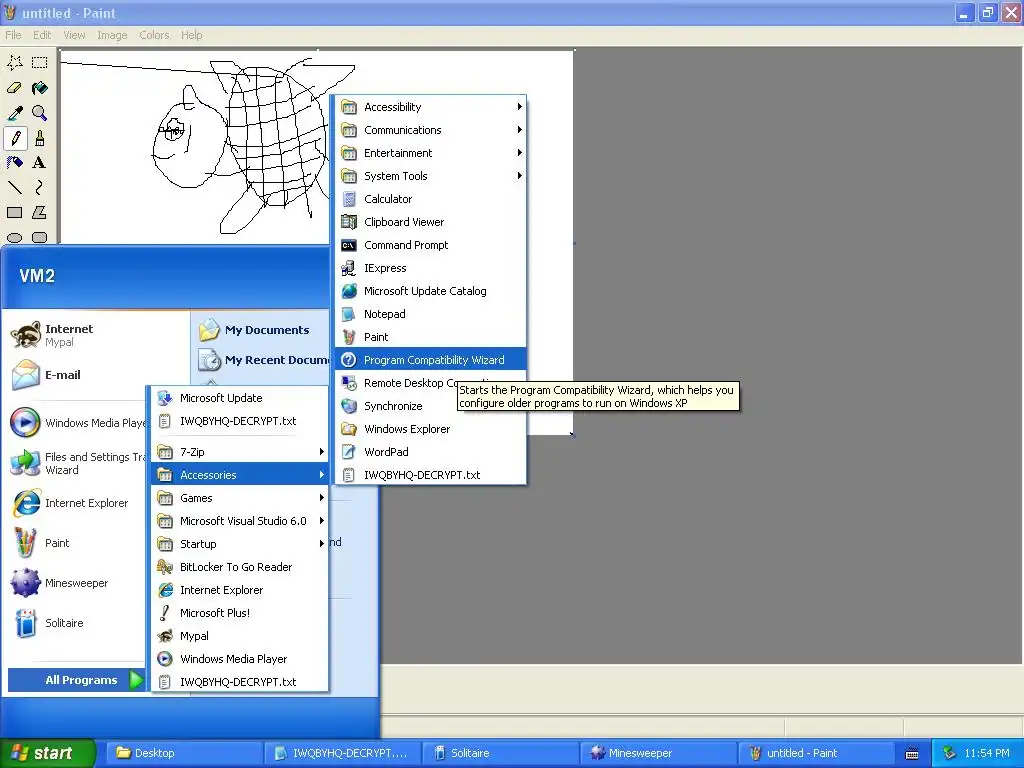Screen dimensions: 1024x768
Task: Select the Polygon tool in Paint
Action: (x=40, y=213)
